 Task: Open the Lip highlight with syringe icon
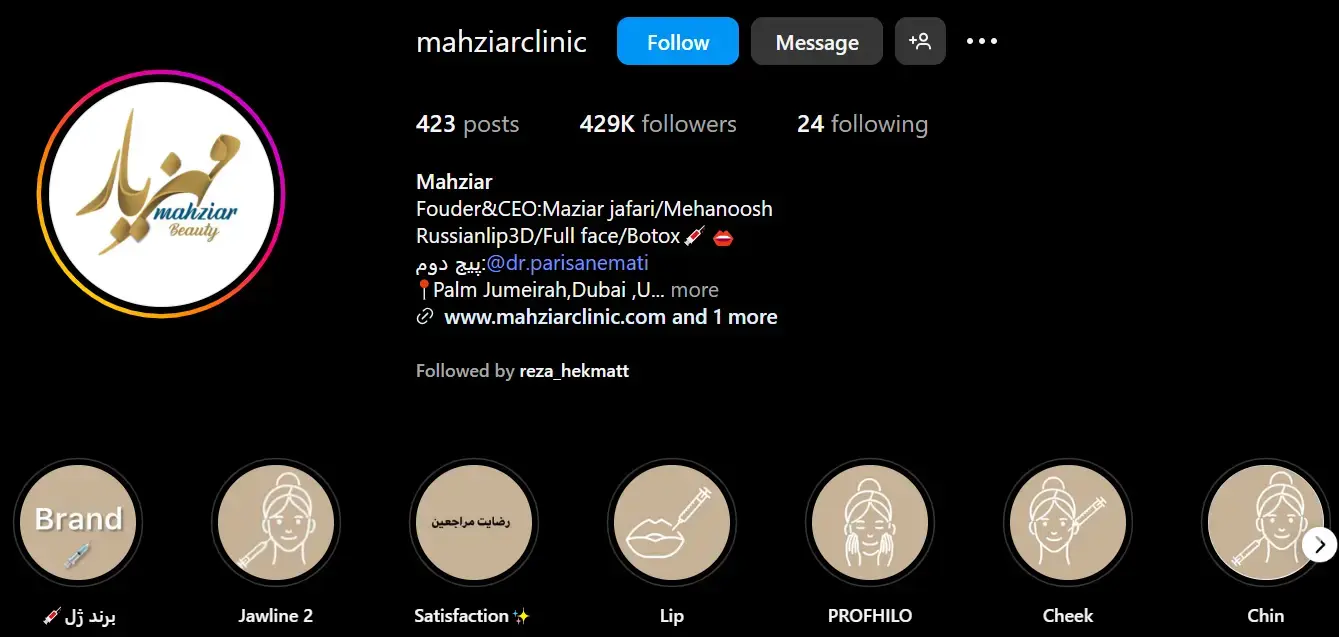tap(672, 522)
